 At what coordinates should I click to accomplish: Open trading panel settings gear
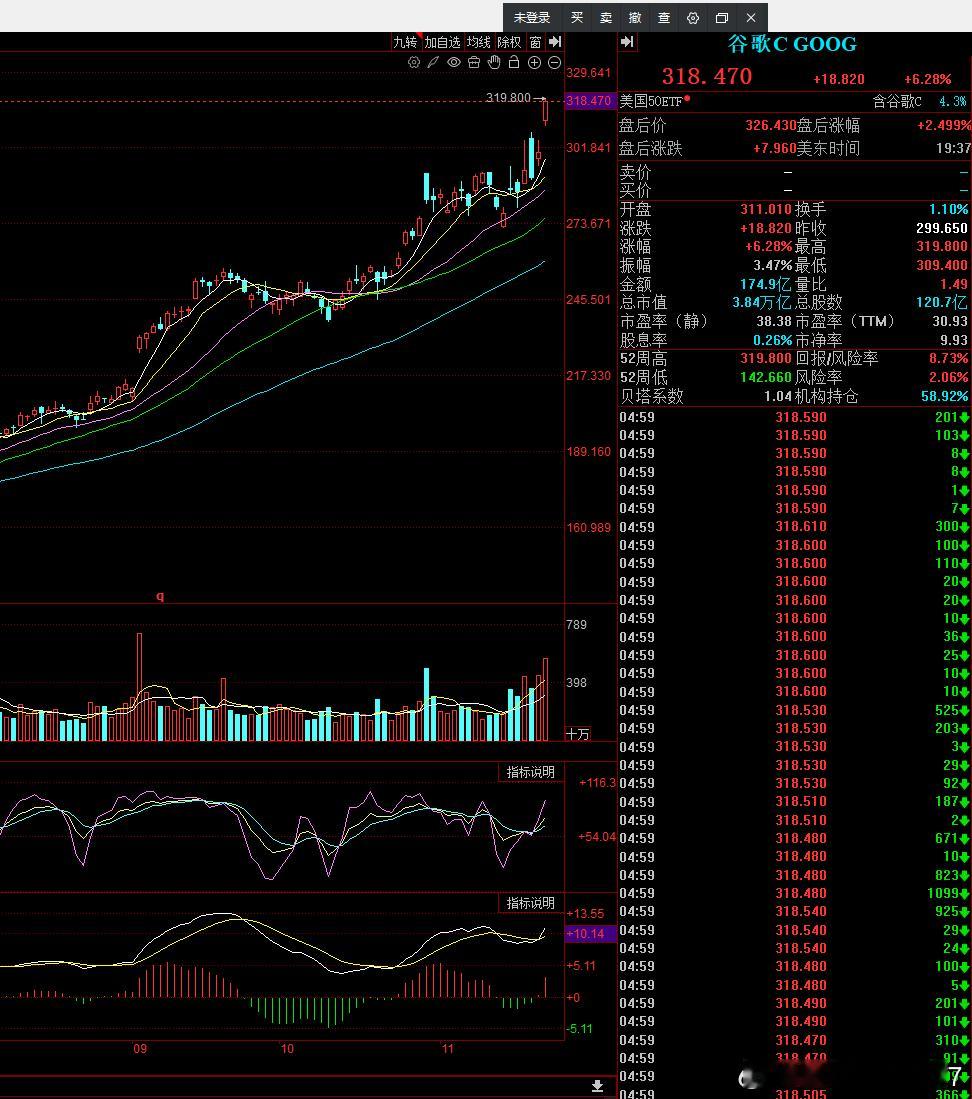[x=692, y=18]
